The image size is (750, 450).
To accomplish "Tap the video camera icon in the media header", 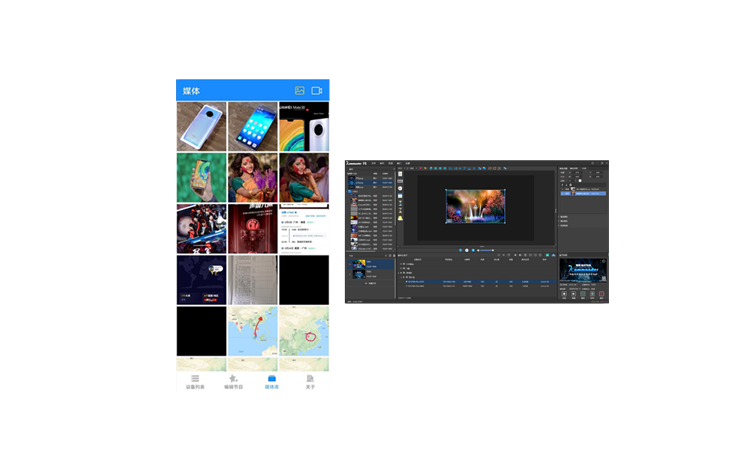I will point(317,91).
